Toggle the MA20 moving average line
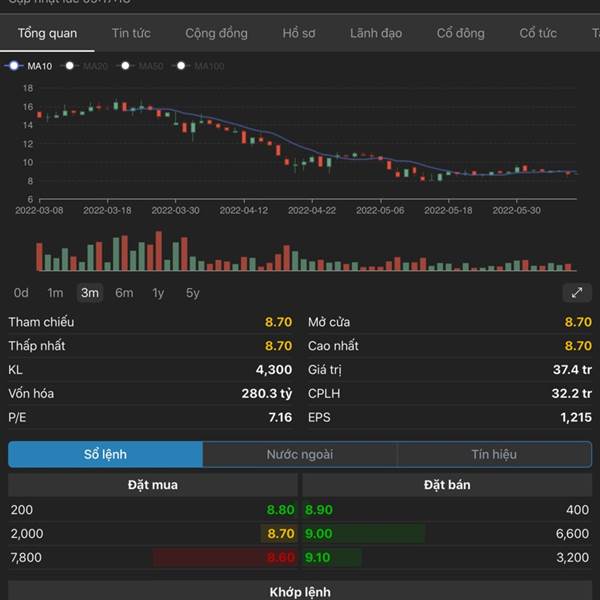 (86, 66)
